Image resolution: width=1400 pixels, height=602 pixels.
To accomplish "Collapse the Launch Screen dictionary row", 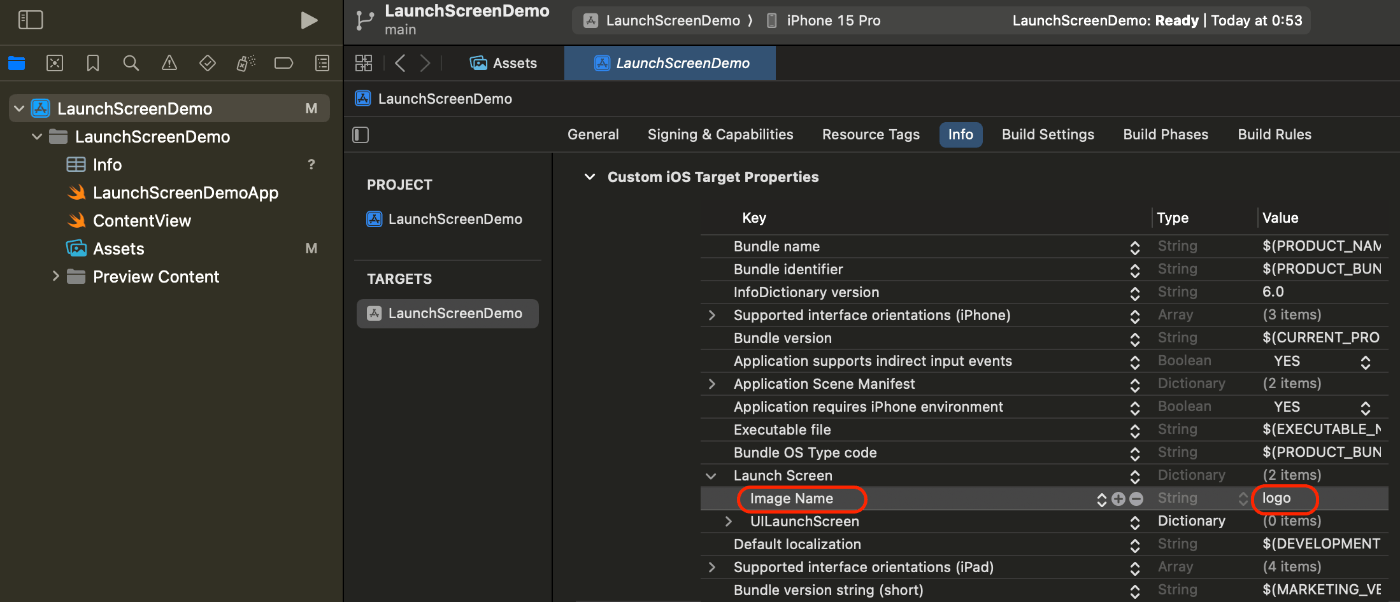I will pos(711,476).
